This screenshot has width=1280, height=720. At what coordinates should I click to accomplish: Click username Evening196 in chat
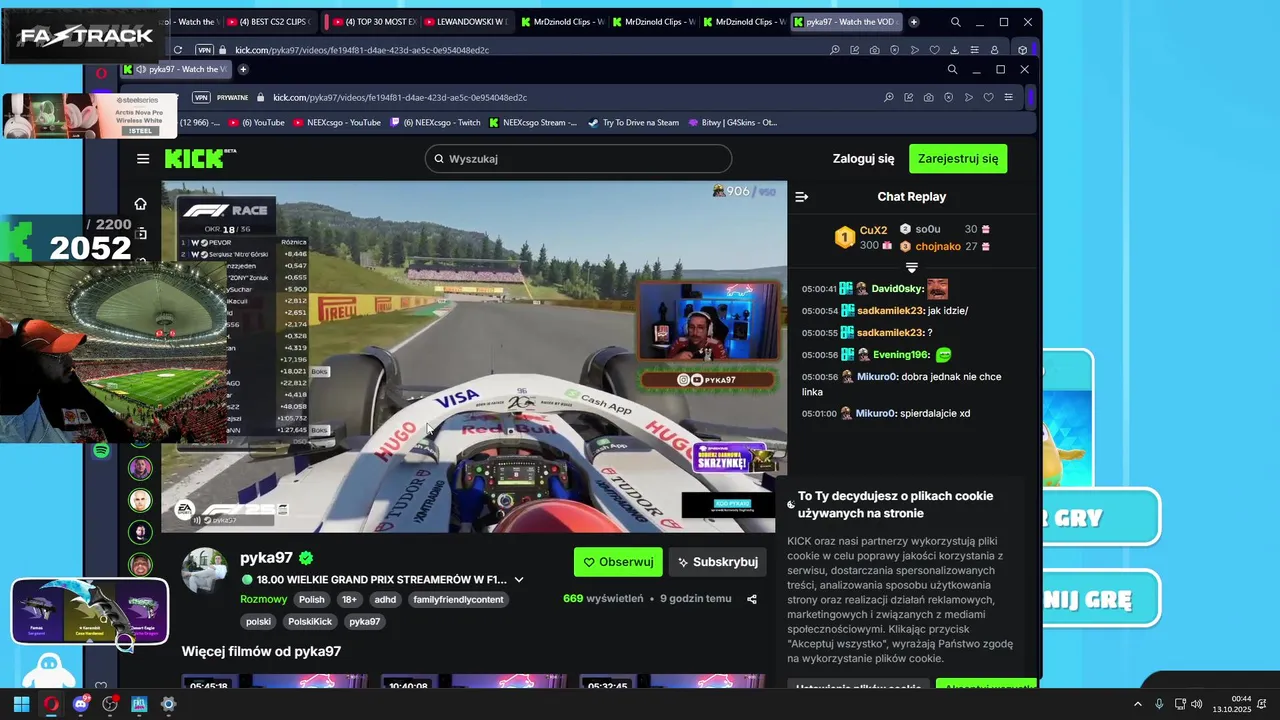pyautogui.click(x=902, y=355)
